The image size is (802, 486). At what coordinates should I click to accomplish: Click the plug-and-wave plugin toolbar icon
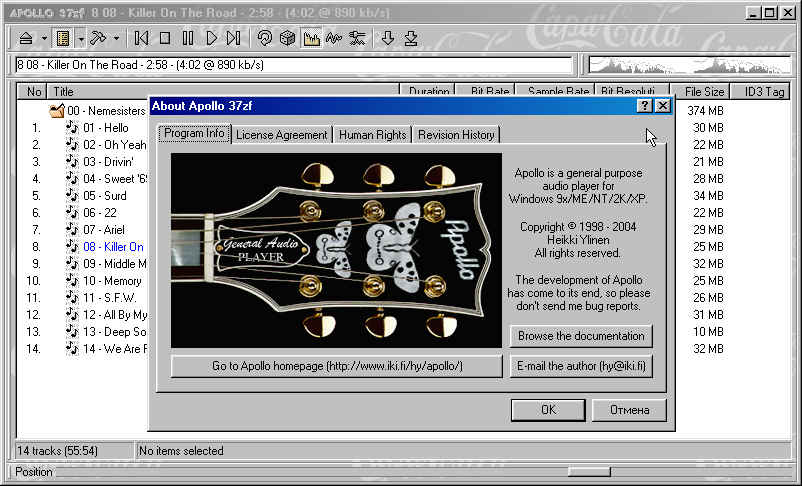tap(357, 38)
